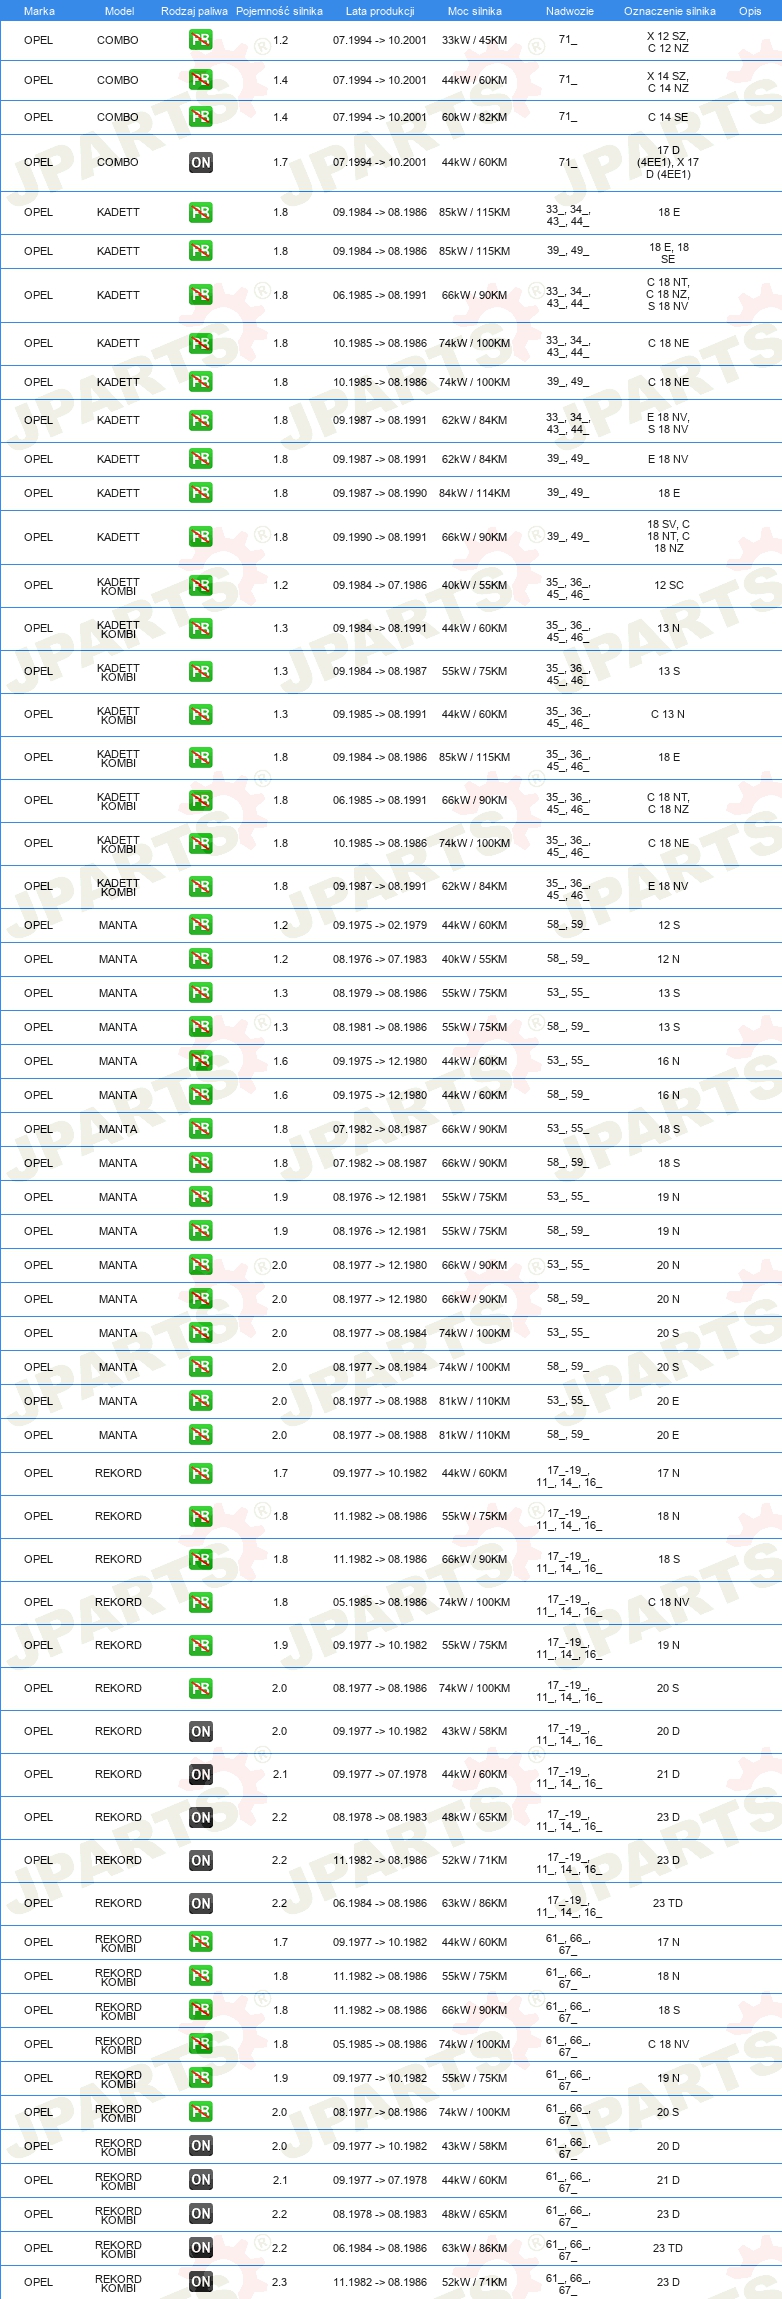Select the power value '60kW / 82KM'

tap(475, 117)
